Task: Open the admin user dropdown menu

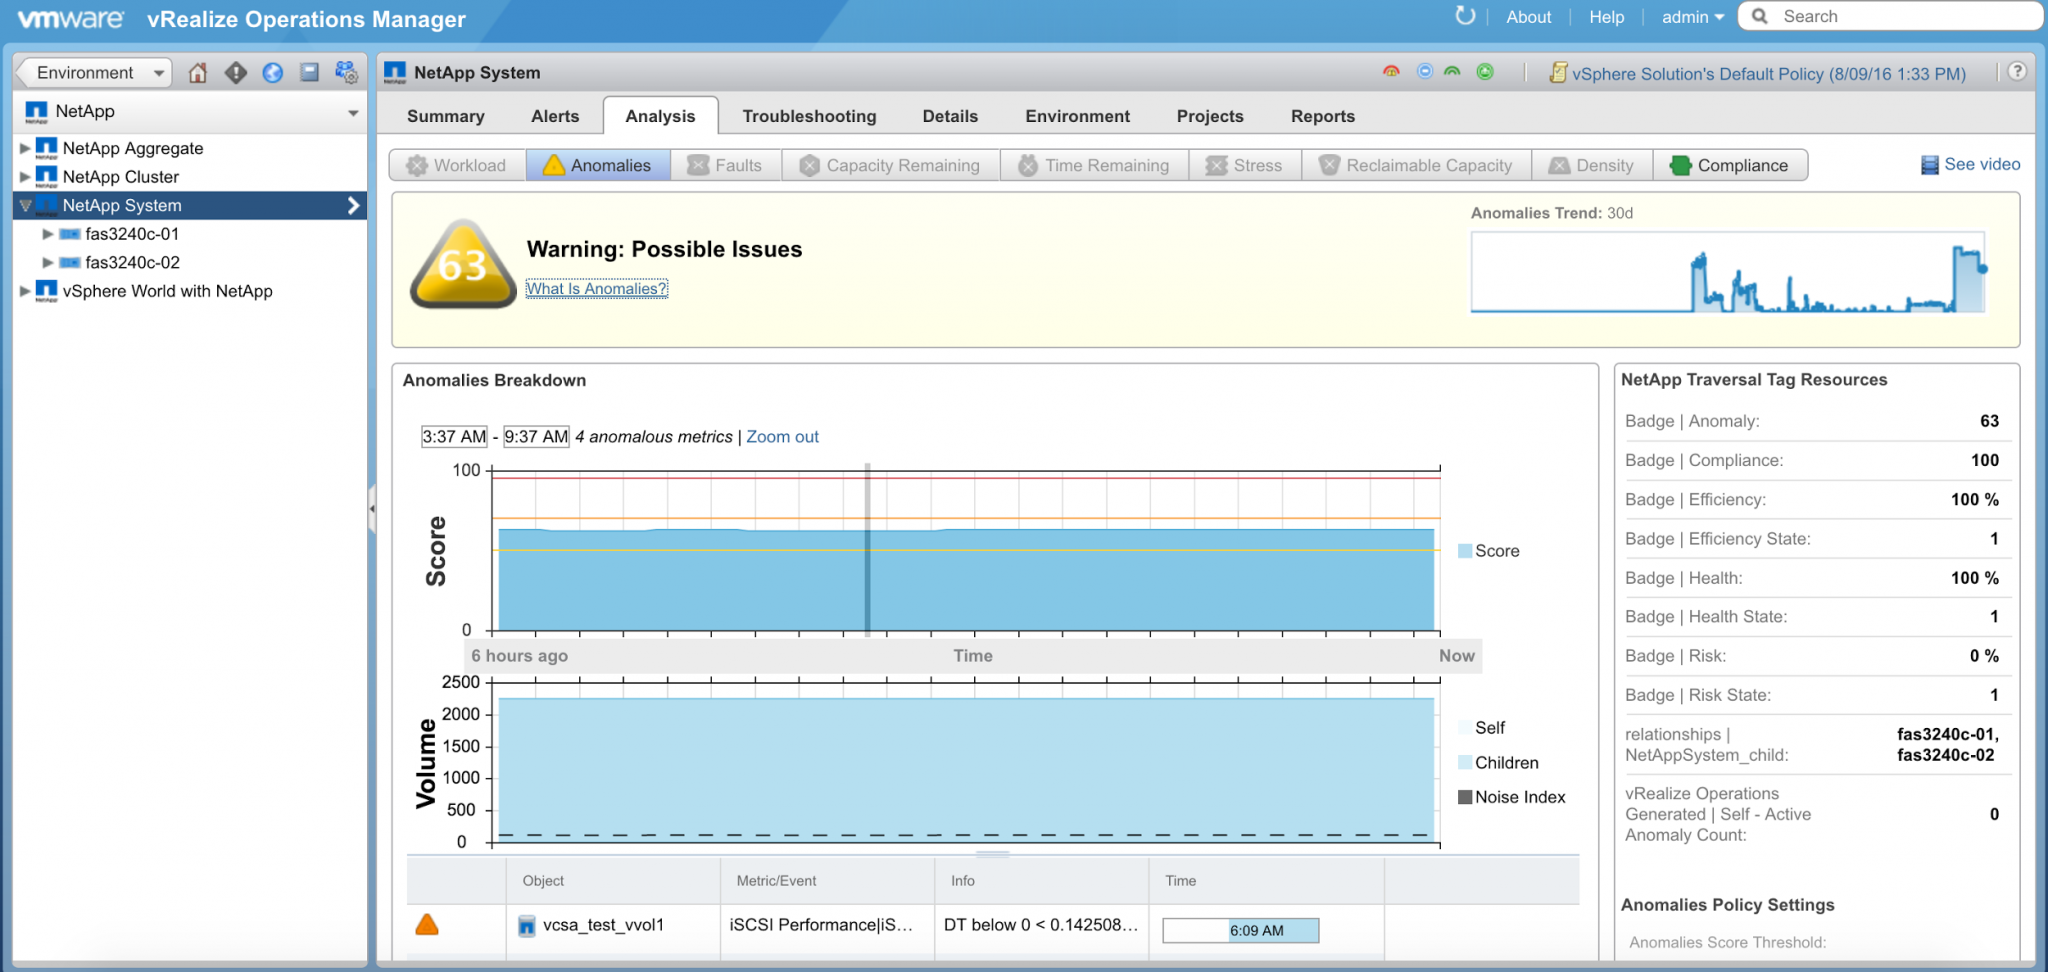Action: (x=1693, y=17)
